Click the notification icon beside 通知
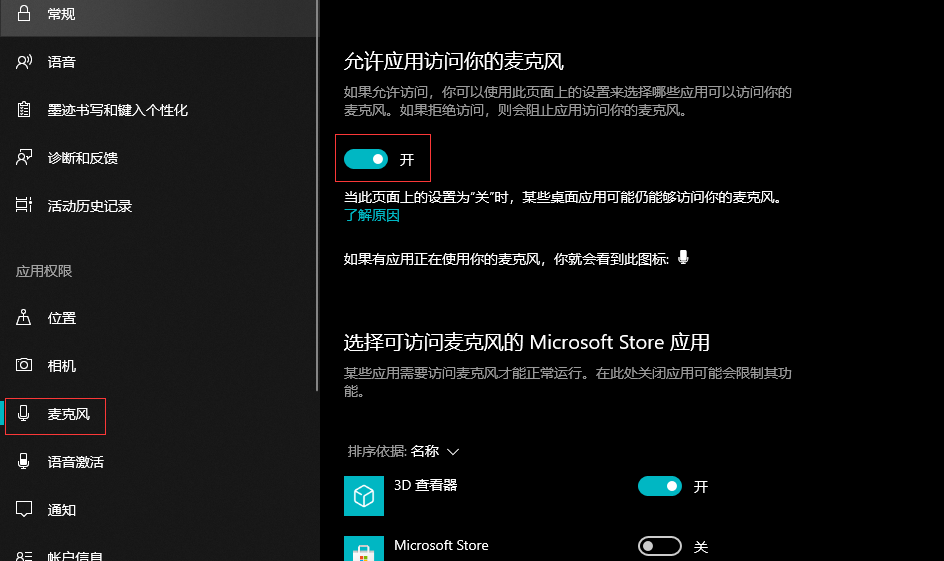Screen dimensions: 944x561 click(x=24, y=510)
